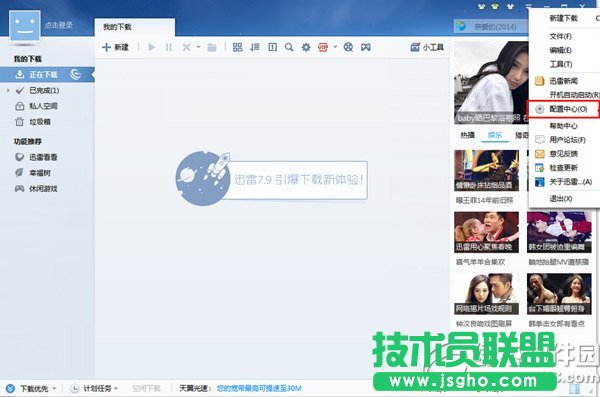The image size is (600, 397).
Task: Click the 新建 new task button
Action: [x=115, y=47]
